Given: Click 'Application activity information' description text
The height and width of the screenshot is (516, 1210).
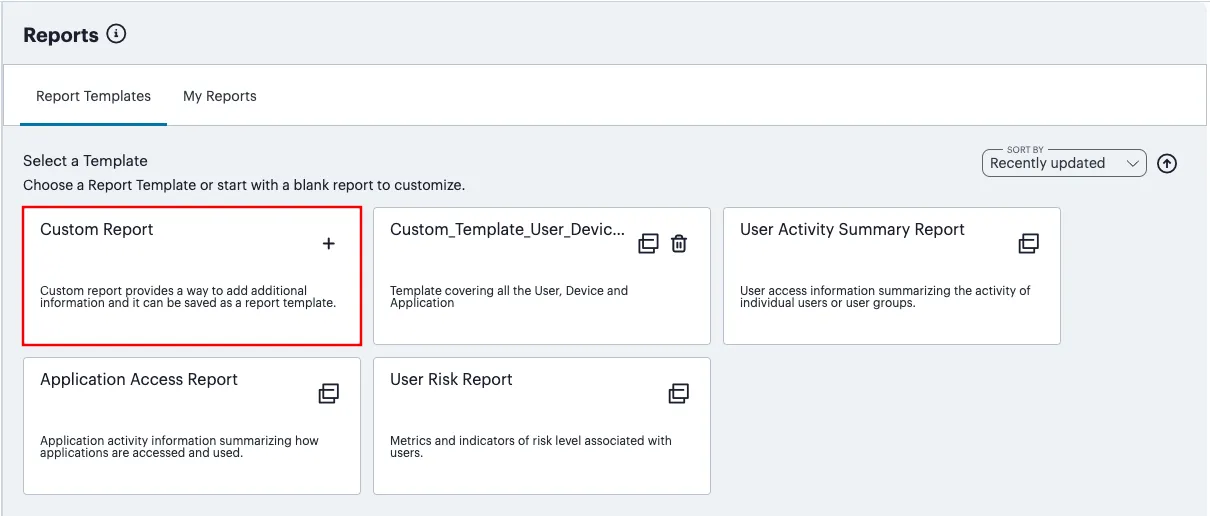Looking at the screenshot, I should tap(179, 447).
